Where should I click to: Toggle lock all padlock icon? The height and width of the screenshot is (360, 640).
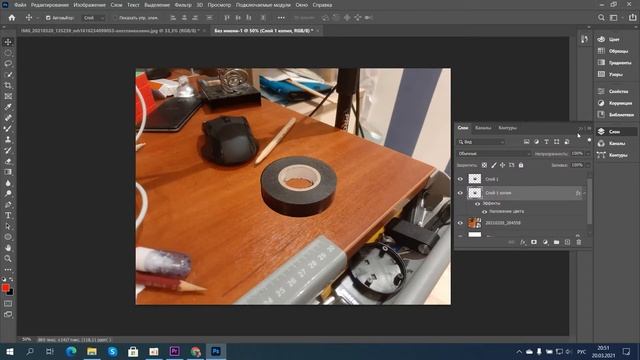coord(521,165)
